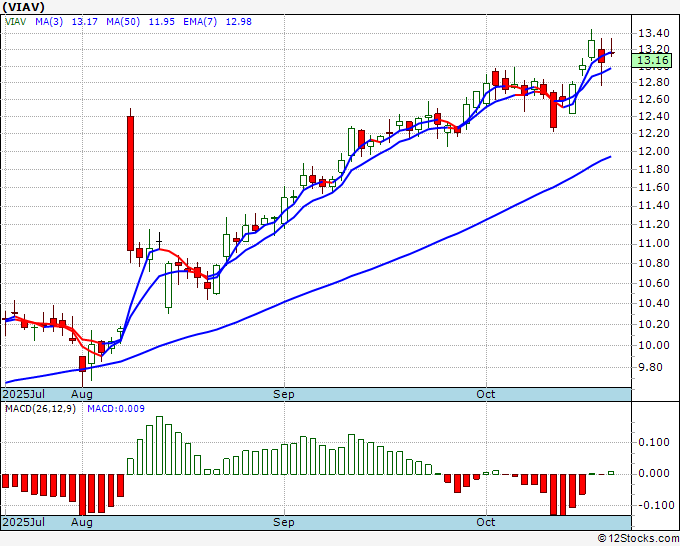Viewport: 680px width, 546px height.
Task: Click the MA(50) value 11.95
Action: [162, 22]
